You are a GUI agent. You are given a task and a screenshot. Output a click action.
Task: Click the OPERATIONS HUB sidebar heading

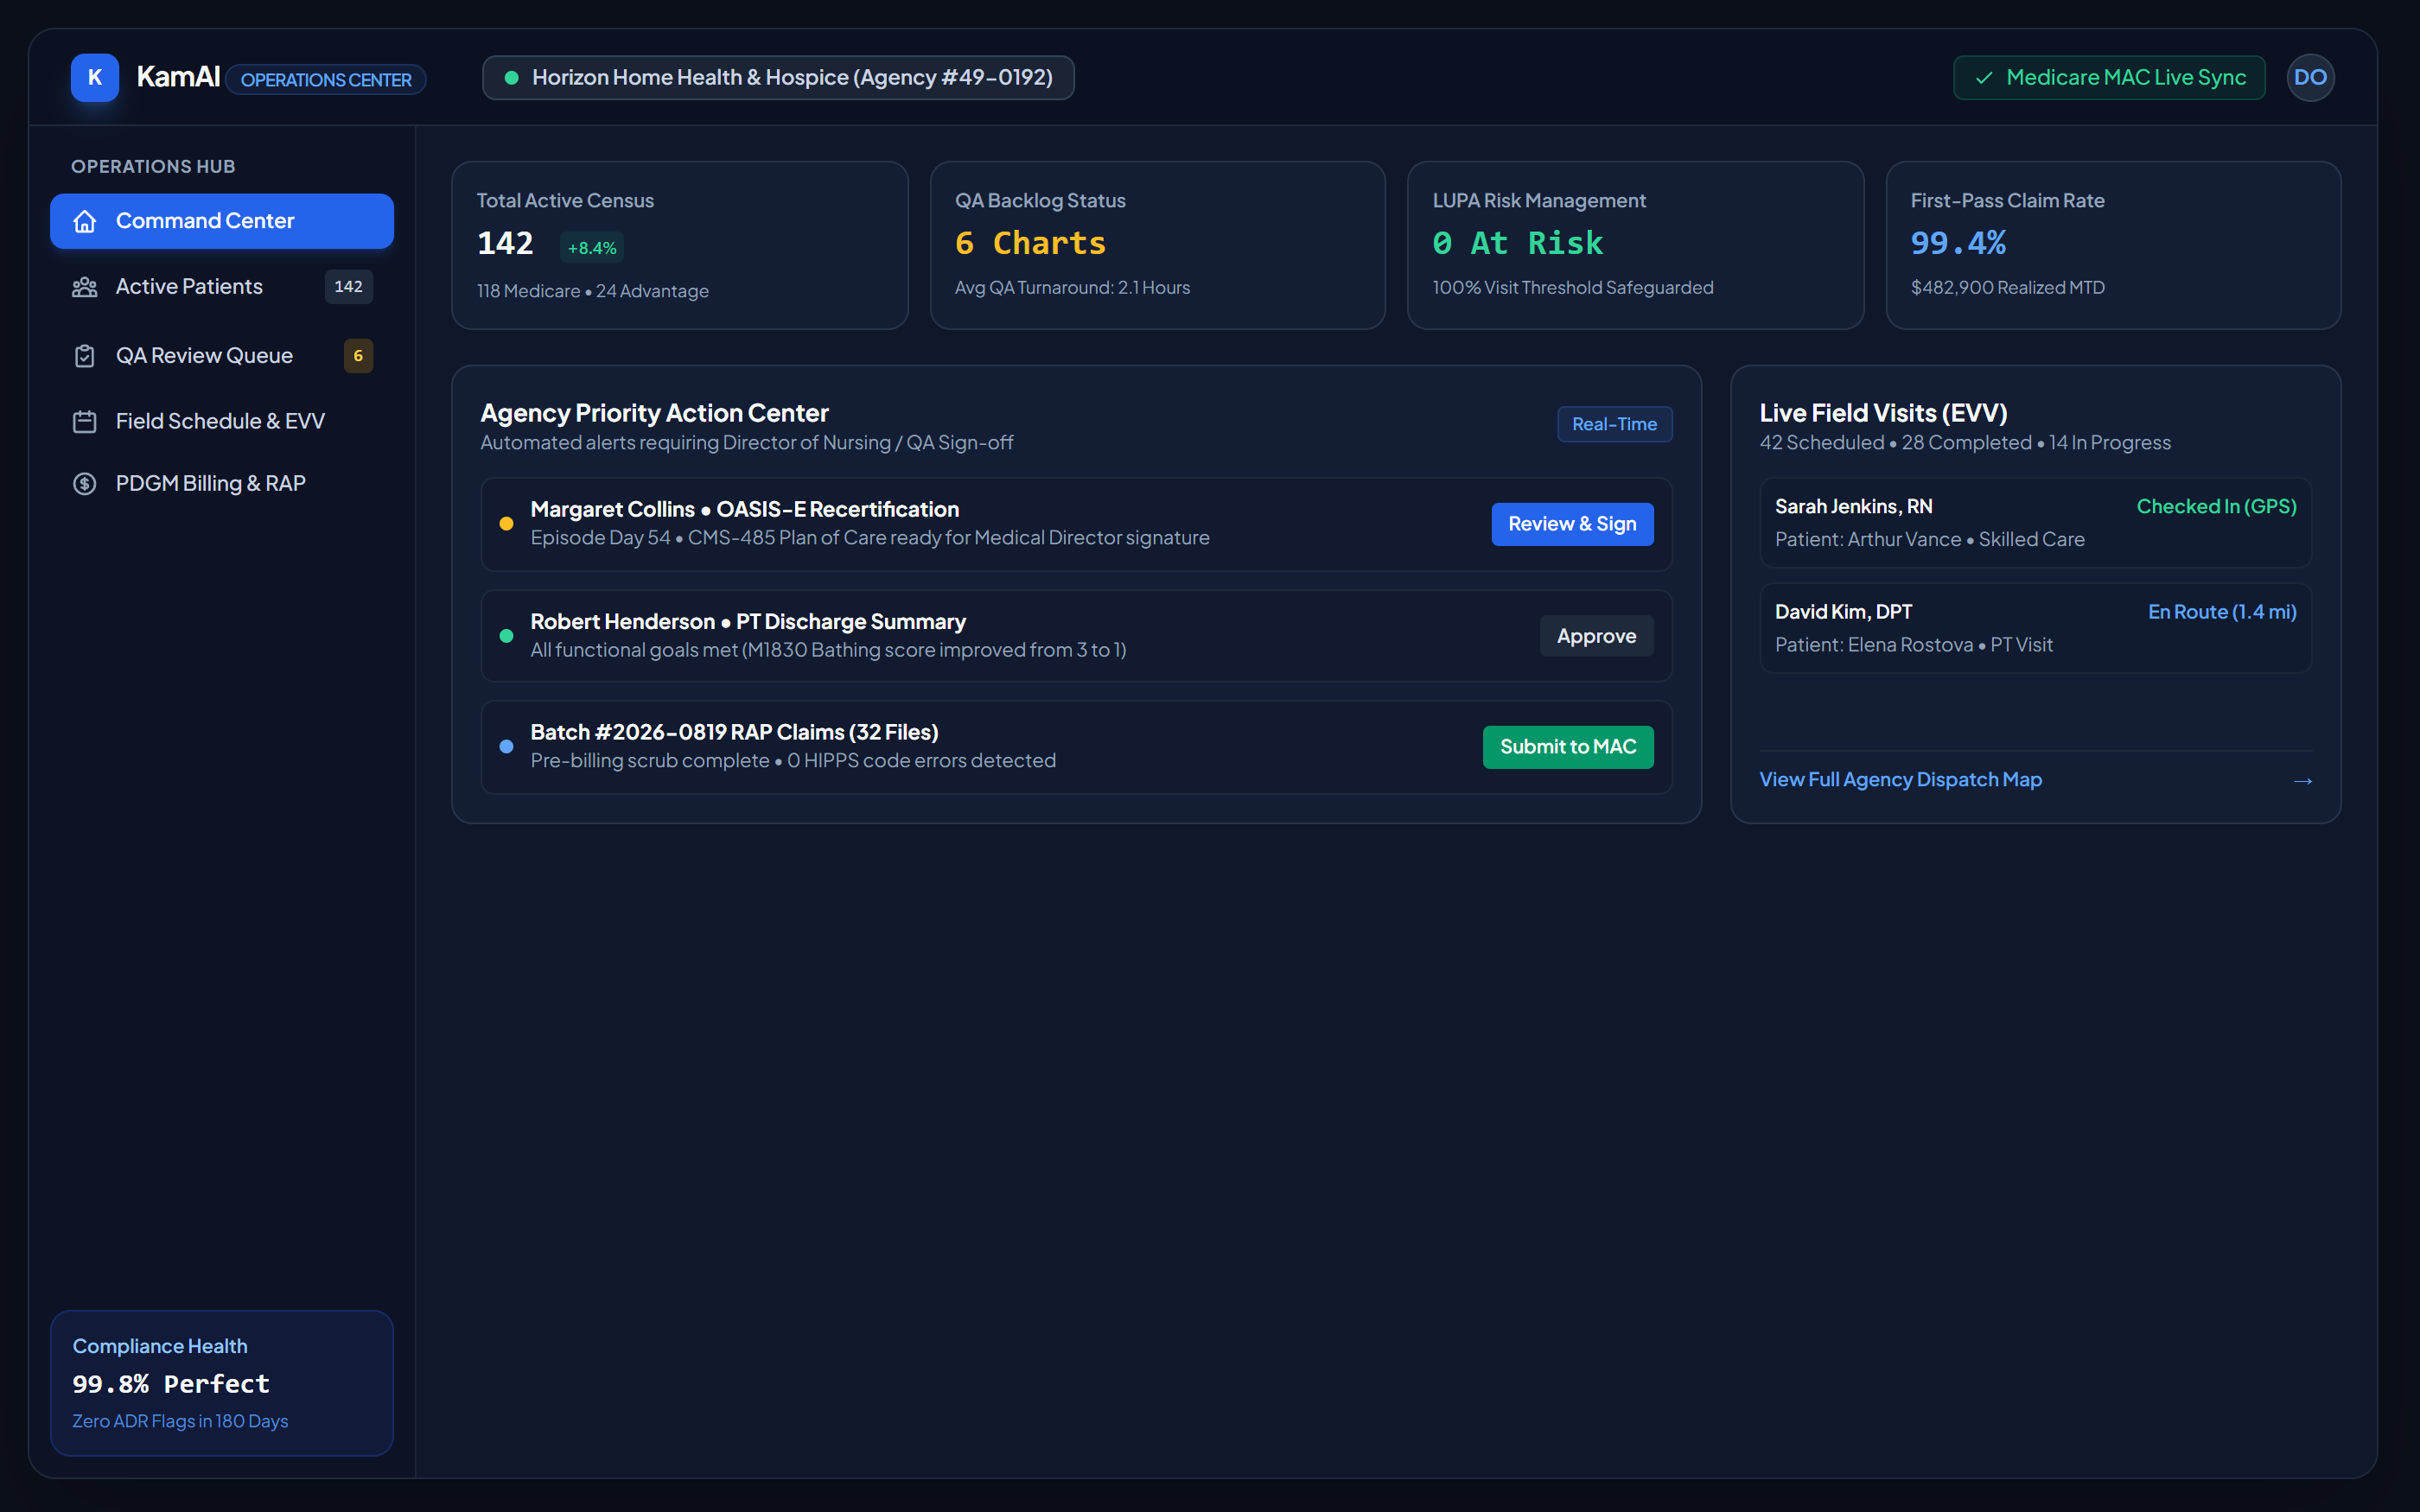153,167
